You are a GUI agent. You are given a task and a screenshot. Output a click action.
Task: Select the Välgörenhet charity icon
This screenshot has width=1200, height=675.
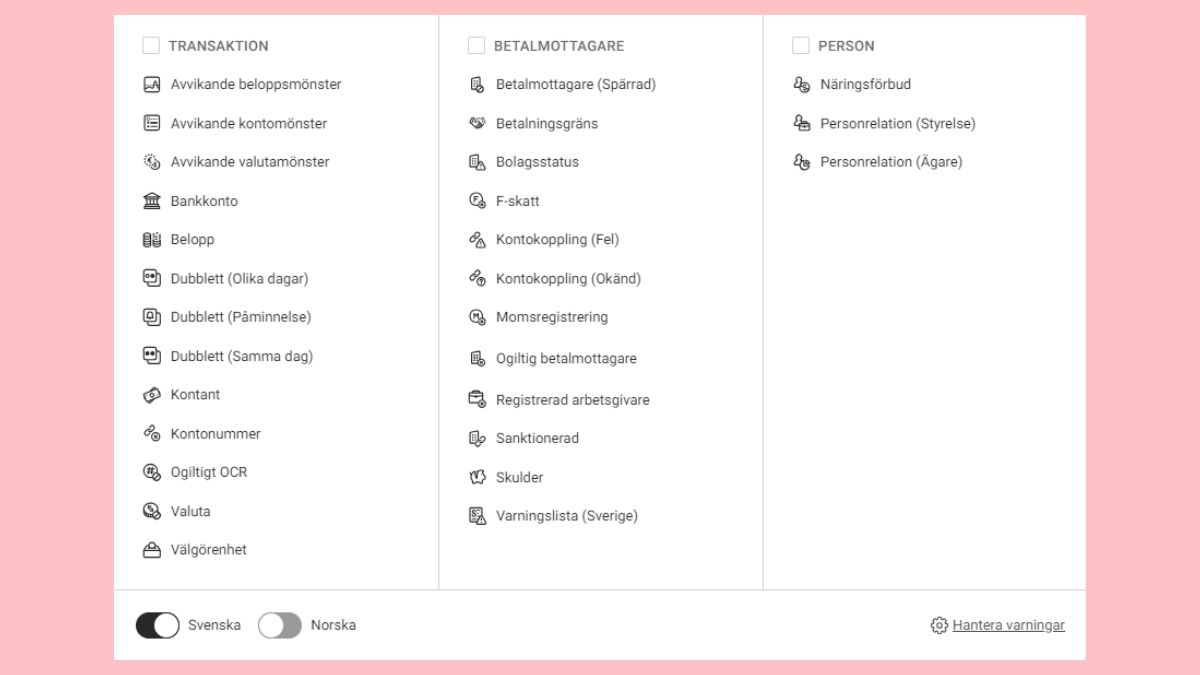pos(152,550)
